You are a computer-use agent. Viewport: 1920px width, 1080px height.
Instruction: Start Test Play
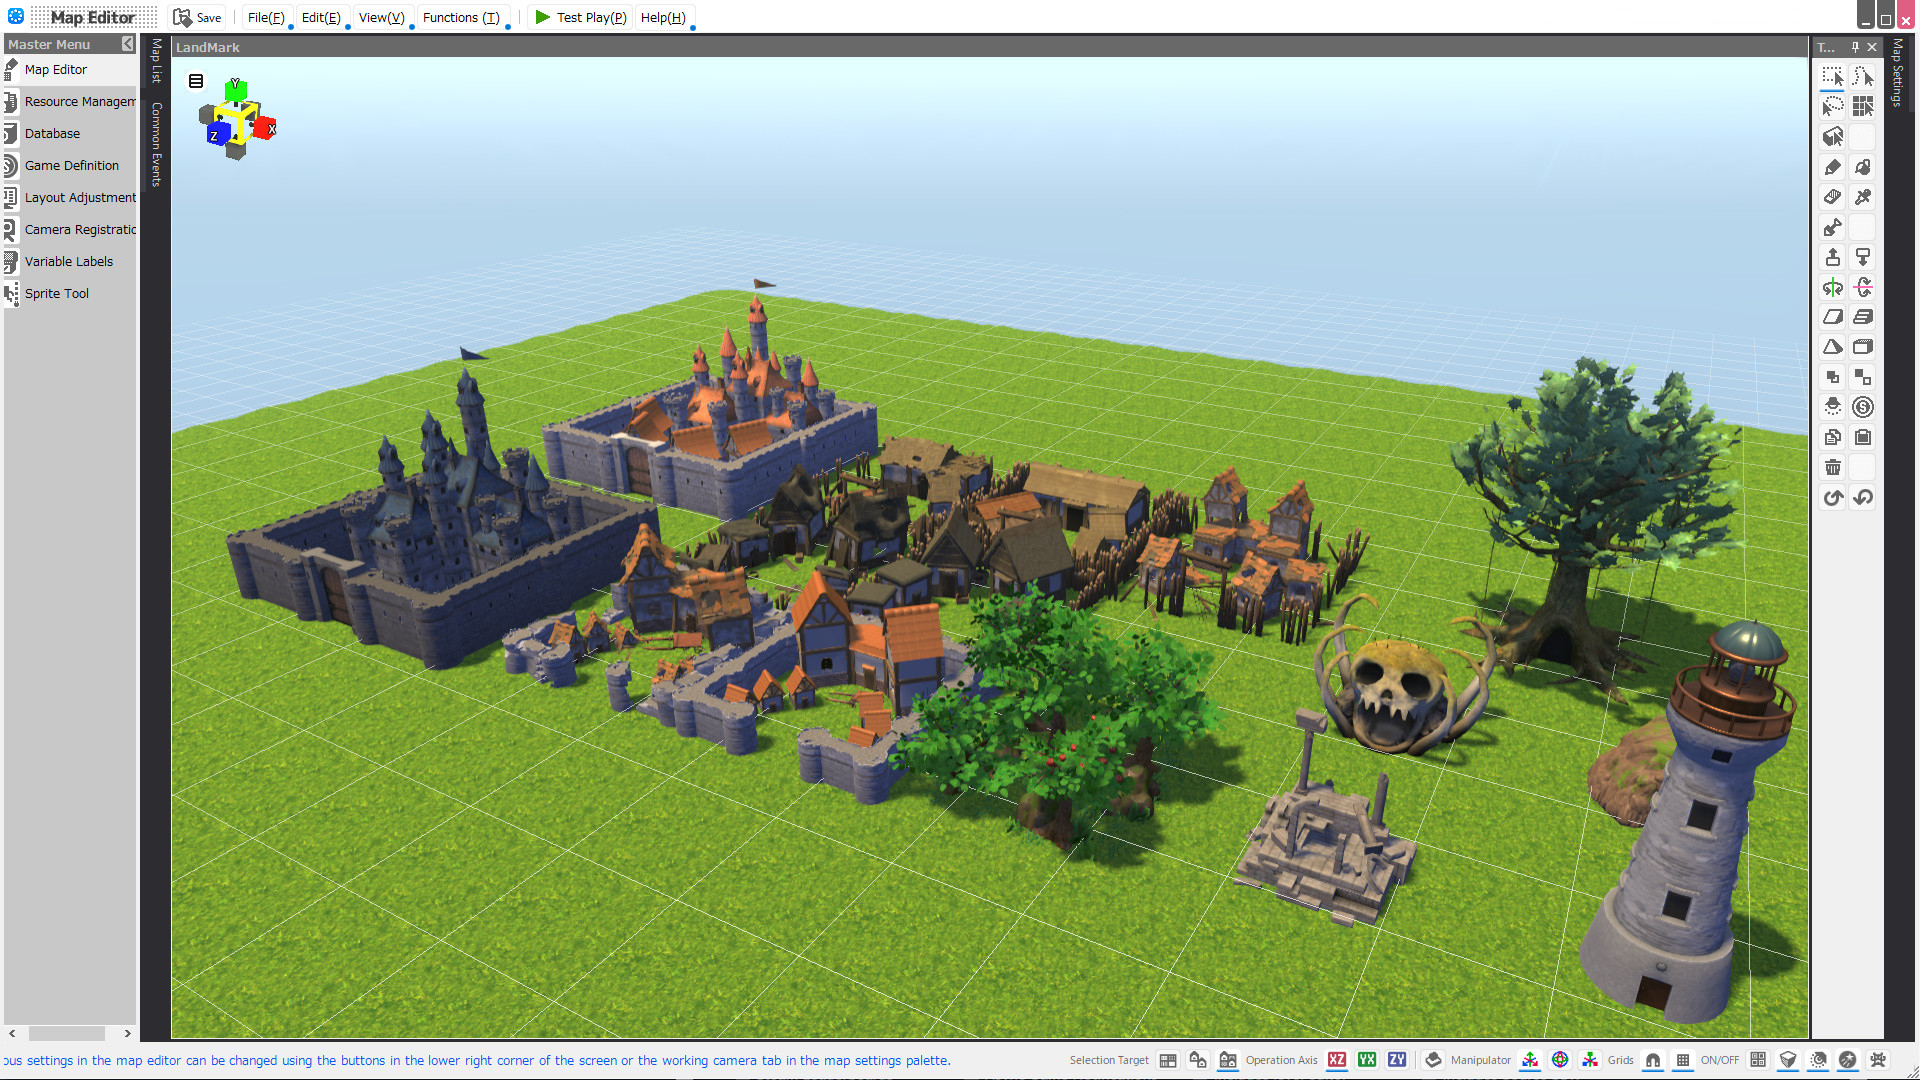tap(580, 17)
